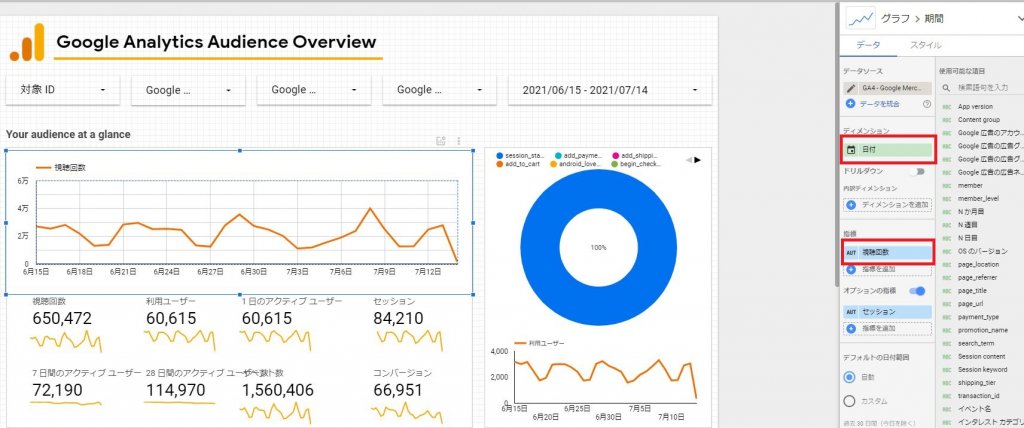The width and height of the screenshot is (1024, 428).
Task: Toggle the オプションの指標 switch
Action: click(x=920, y=291)
